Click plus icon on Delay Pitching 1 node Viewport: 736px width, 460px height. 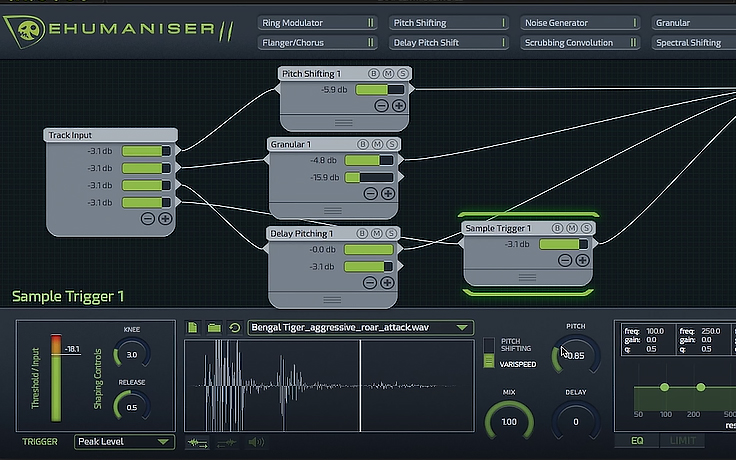coord(387,283)
